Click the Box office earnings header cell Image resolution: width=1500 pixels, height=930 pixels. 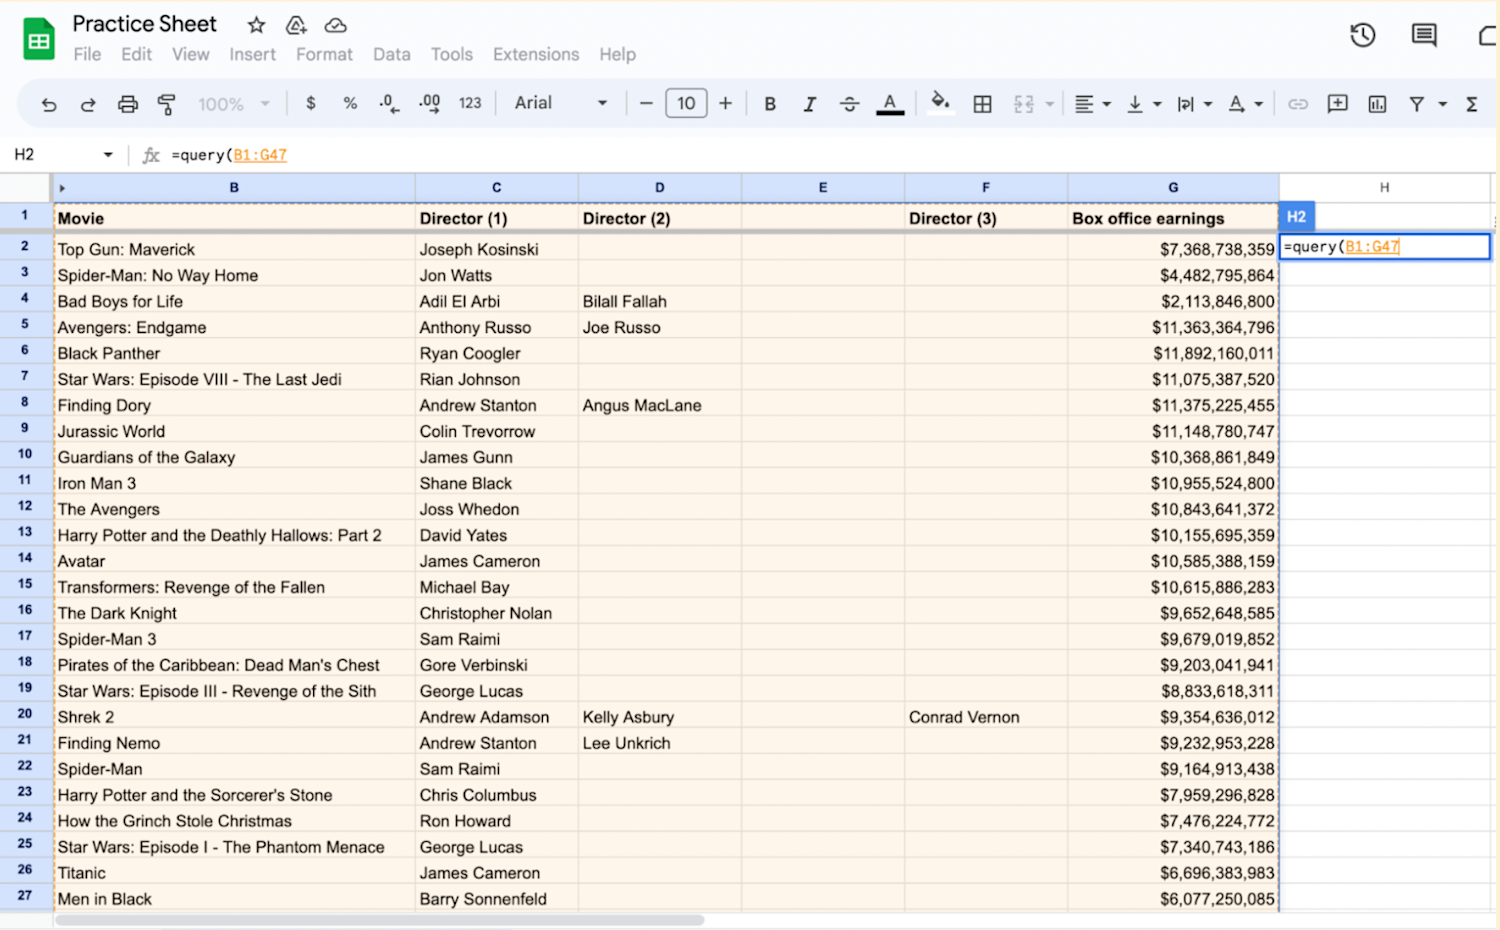point(1173,218)
